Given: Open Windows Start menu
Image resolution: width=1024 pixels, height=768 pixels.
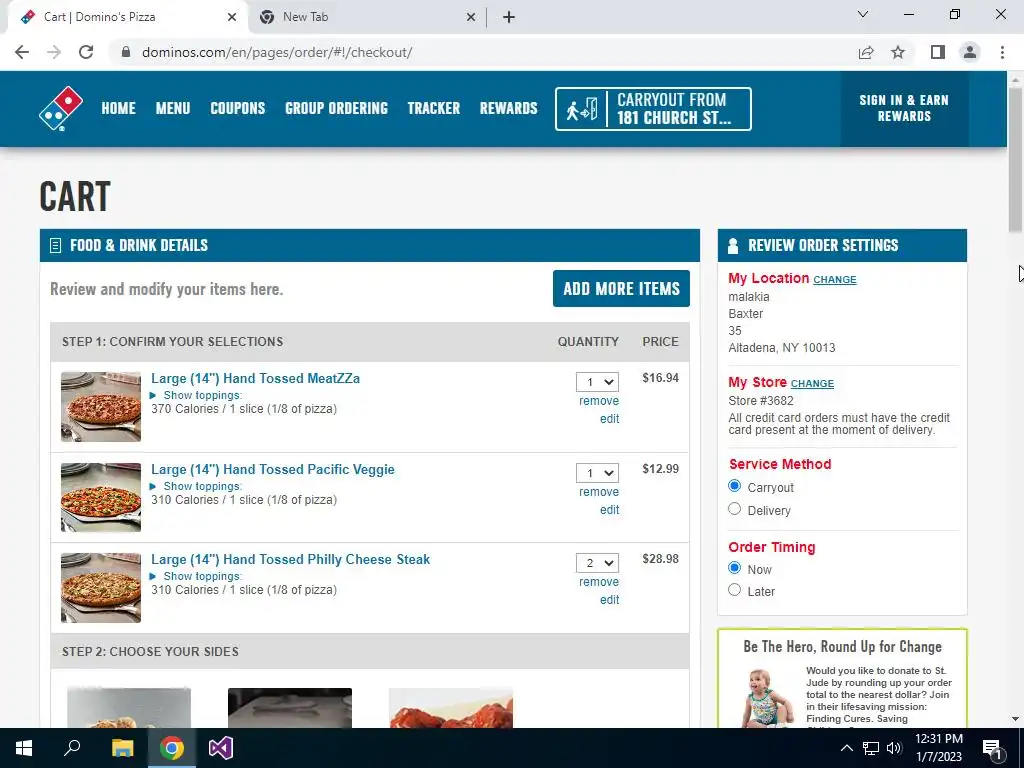Looking at the screenshot, I should 24,748.
